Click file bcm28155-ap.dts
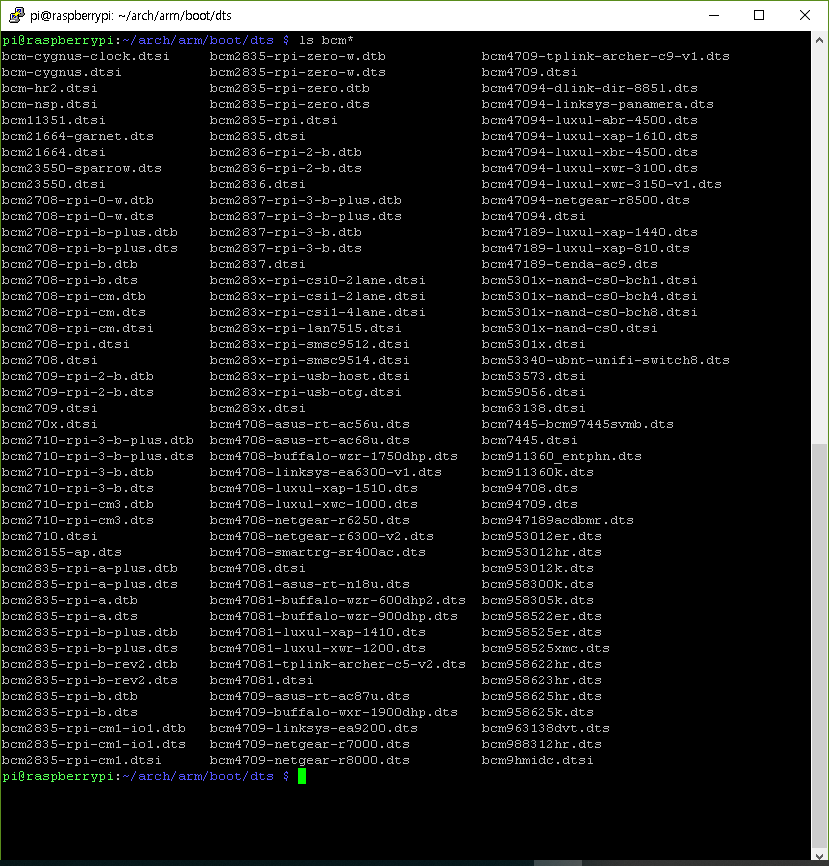829x866 pixels. pyautogui.click(x=62, y=553)
